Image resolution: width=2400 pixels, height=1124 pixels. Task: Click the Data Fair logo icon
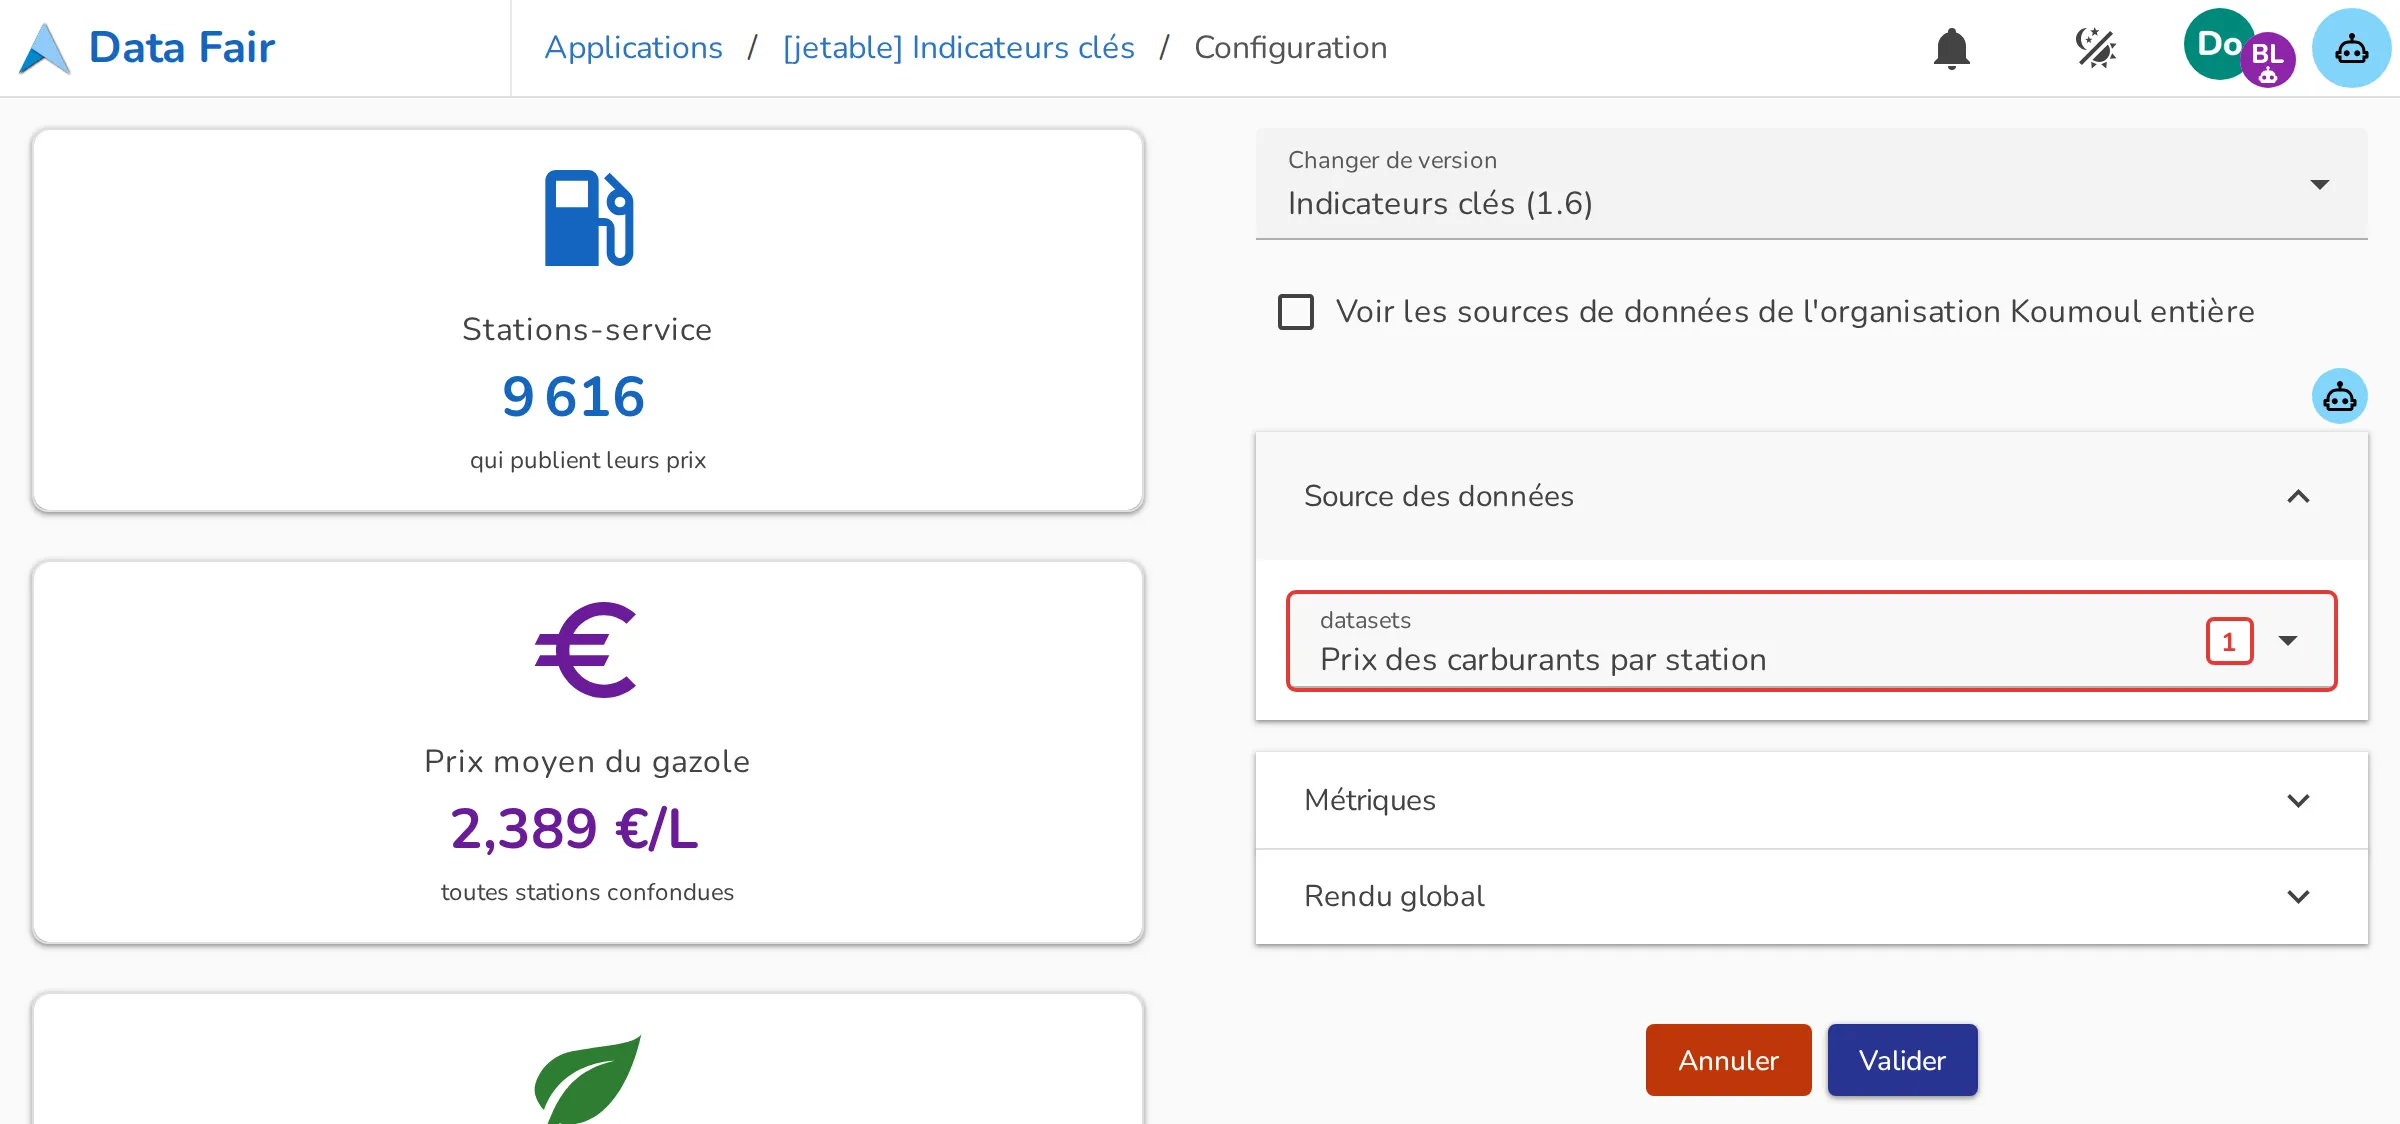click(45, 48)
